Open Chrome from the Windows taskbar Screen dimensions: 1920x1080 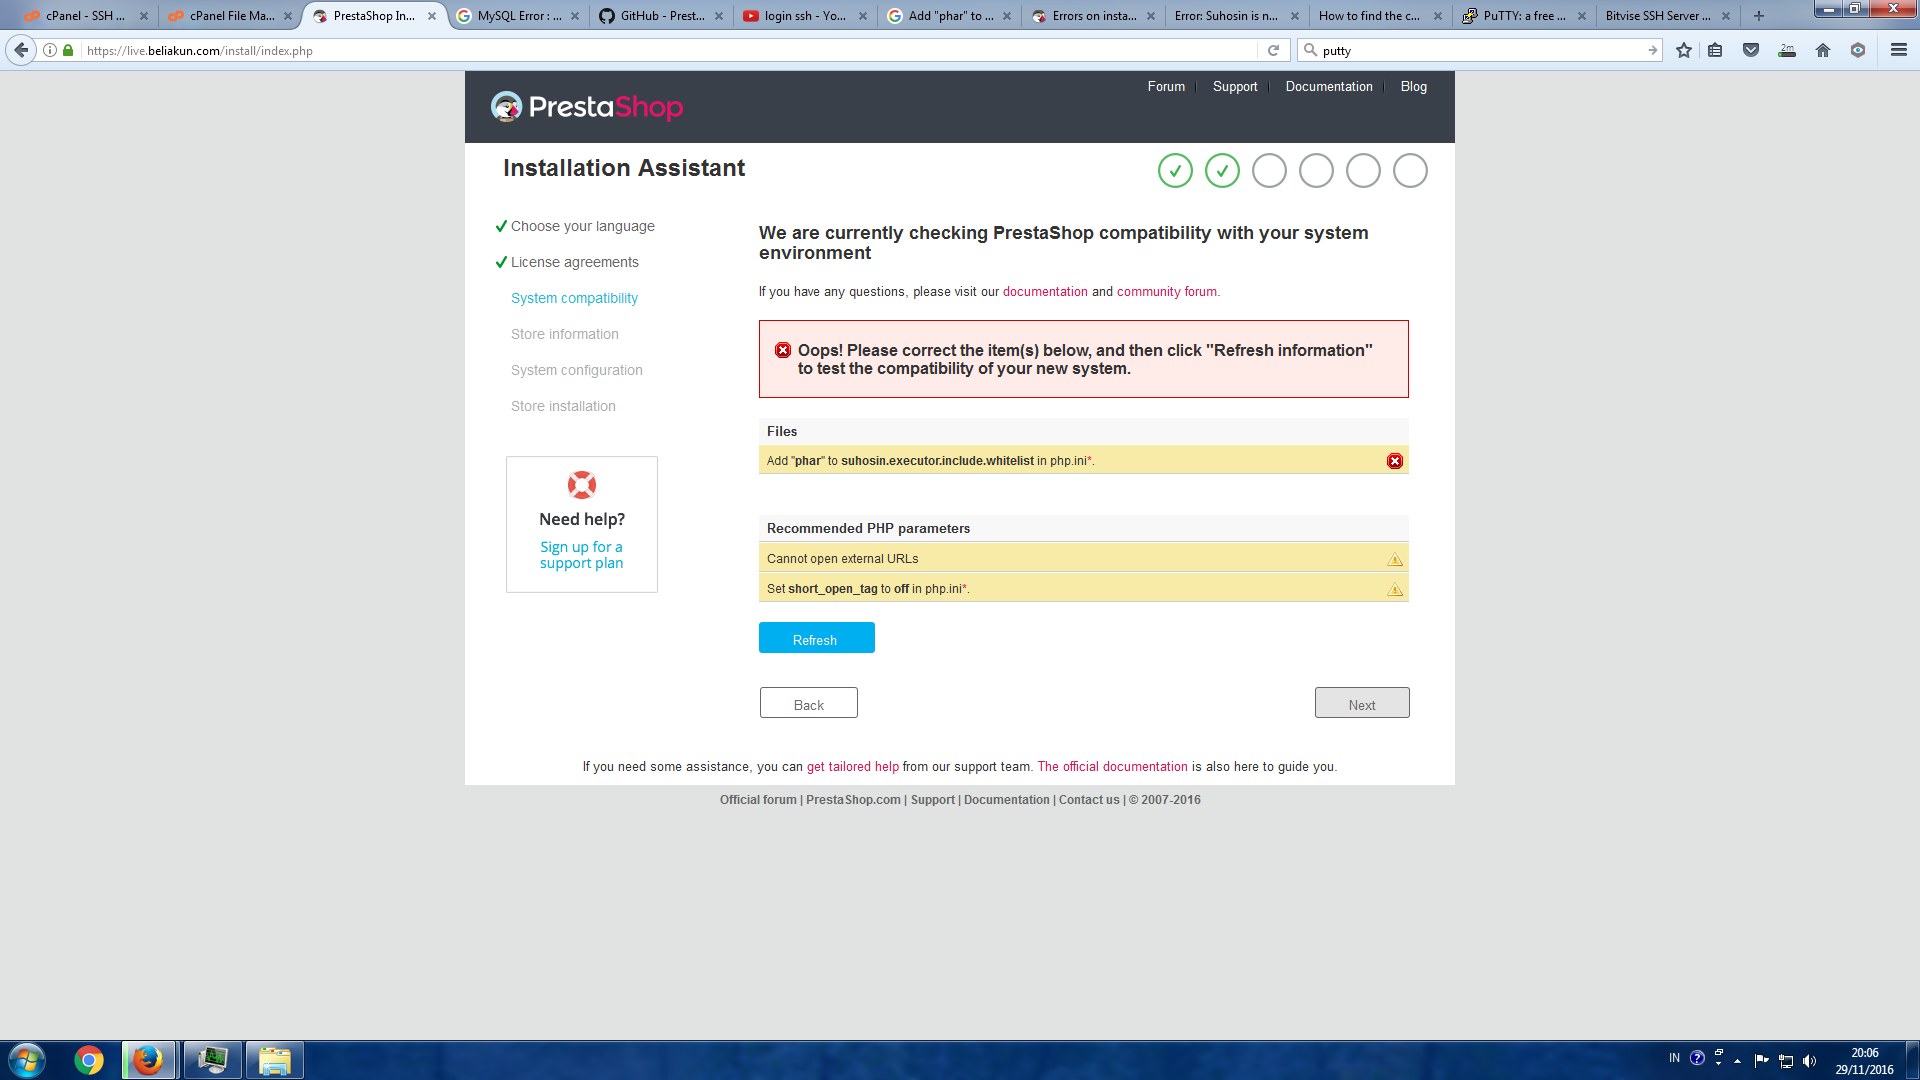(89, 1060)
